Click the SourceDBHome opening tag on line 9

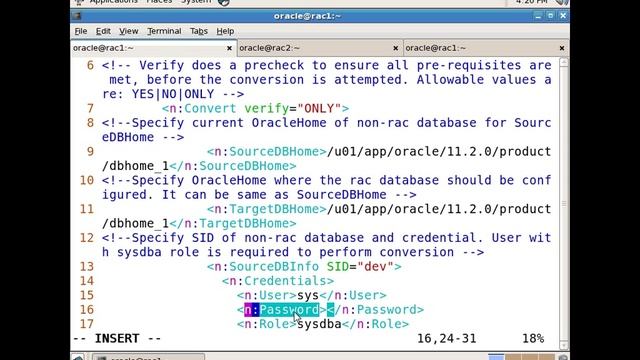(x=267, y=151)
